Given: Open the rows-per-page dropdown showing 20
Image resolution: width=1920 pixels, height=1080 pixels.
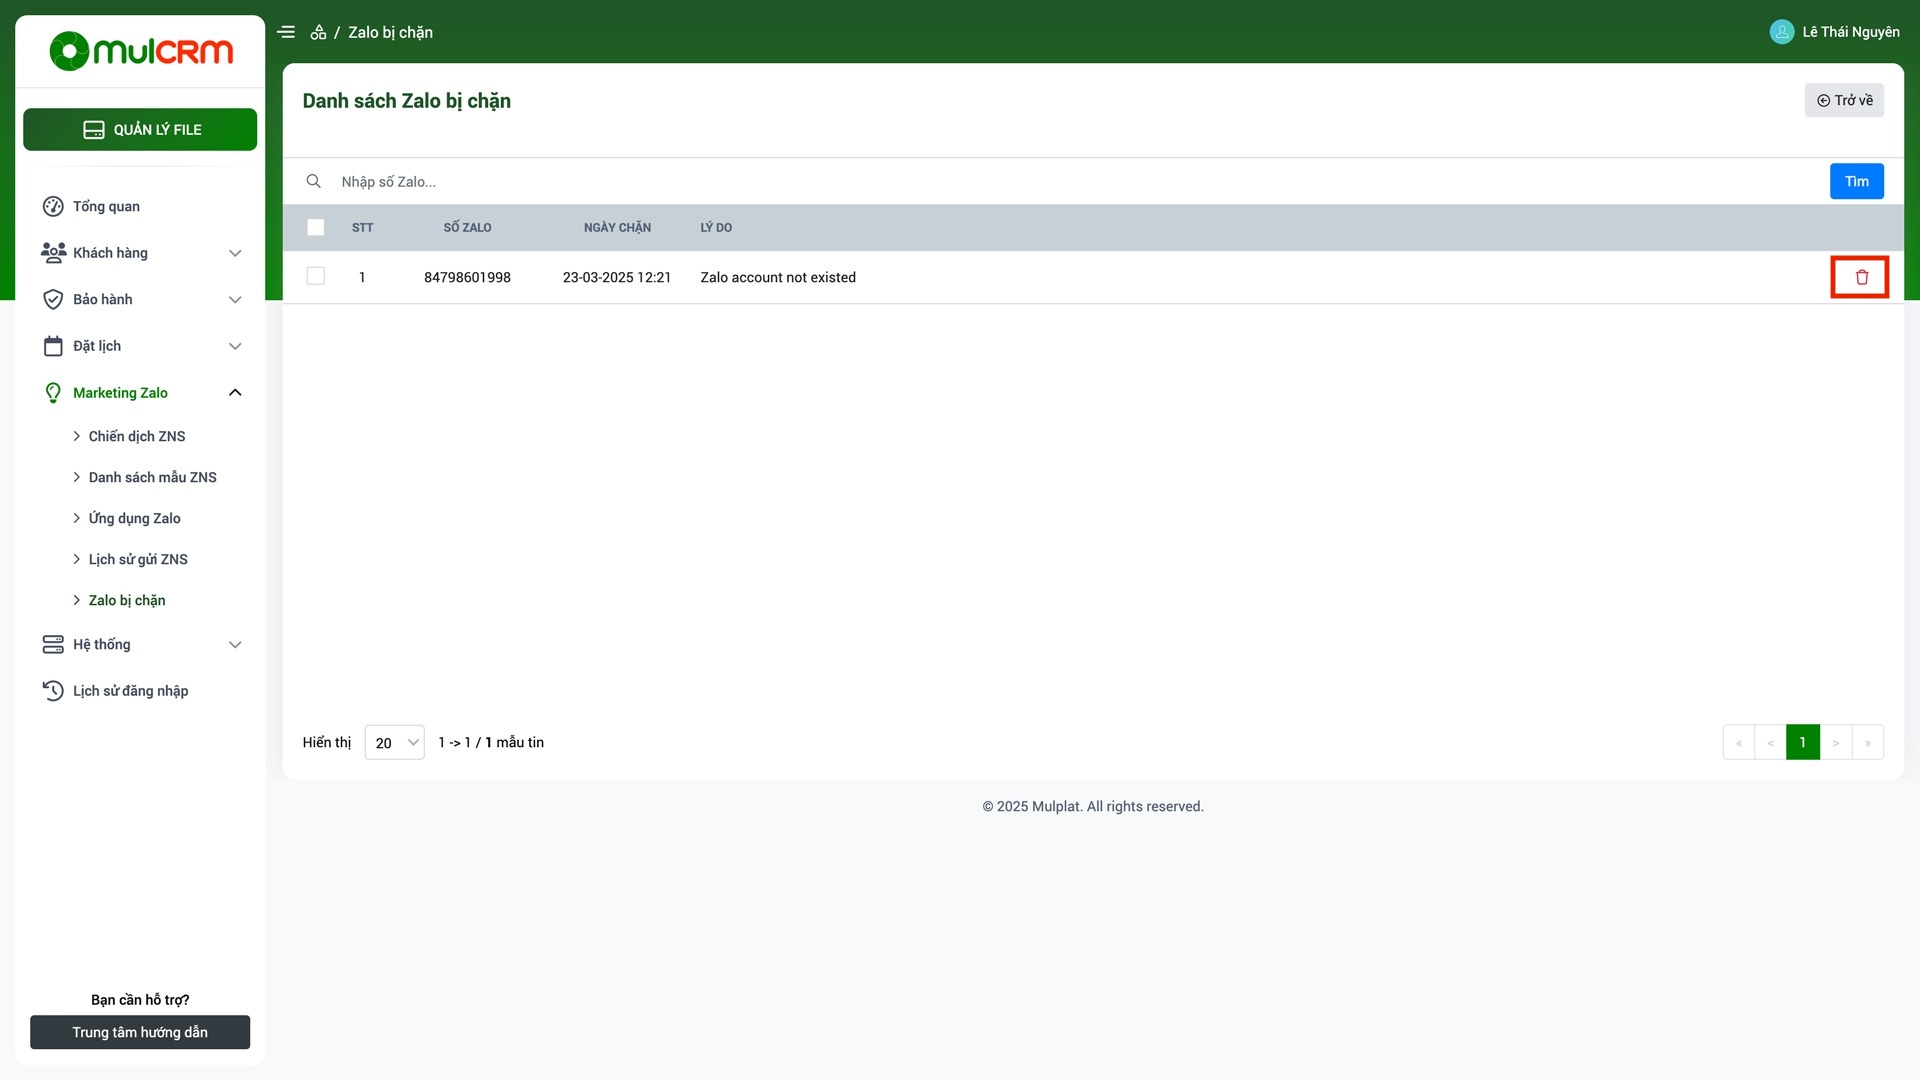Looking at the screenshot, I should (395, 743).
